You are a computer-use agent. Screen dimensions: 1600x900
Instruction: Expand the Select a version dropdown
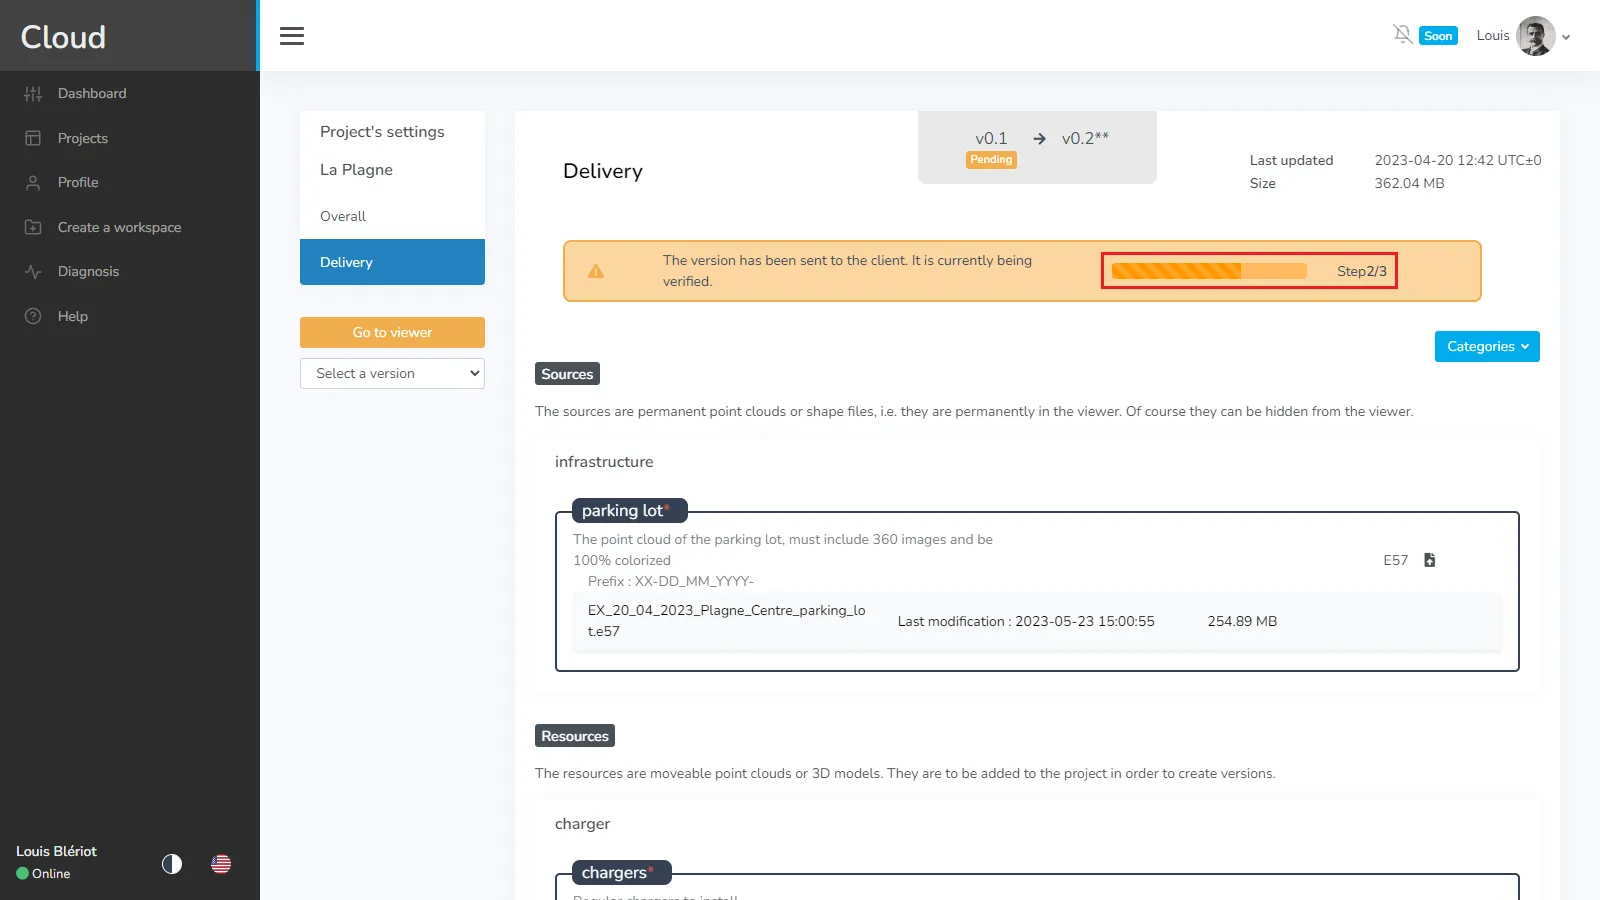pyautogui.click(x=392, y=373)
